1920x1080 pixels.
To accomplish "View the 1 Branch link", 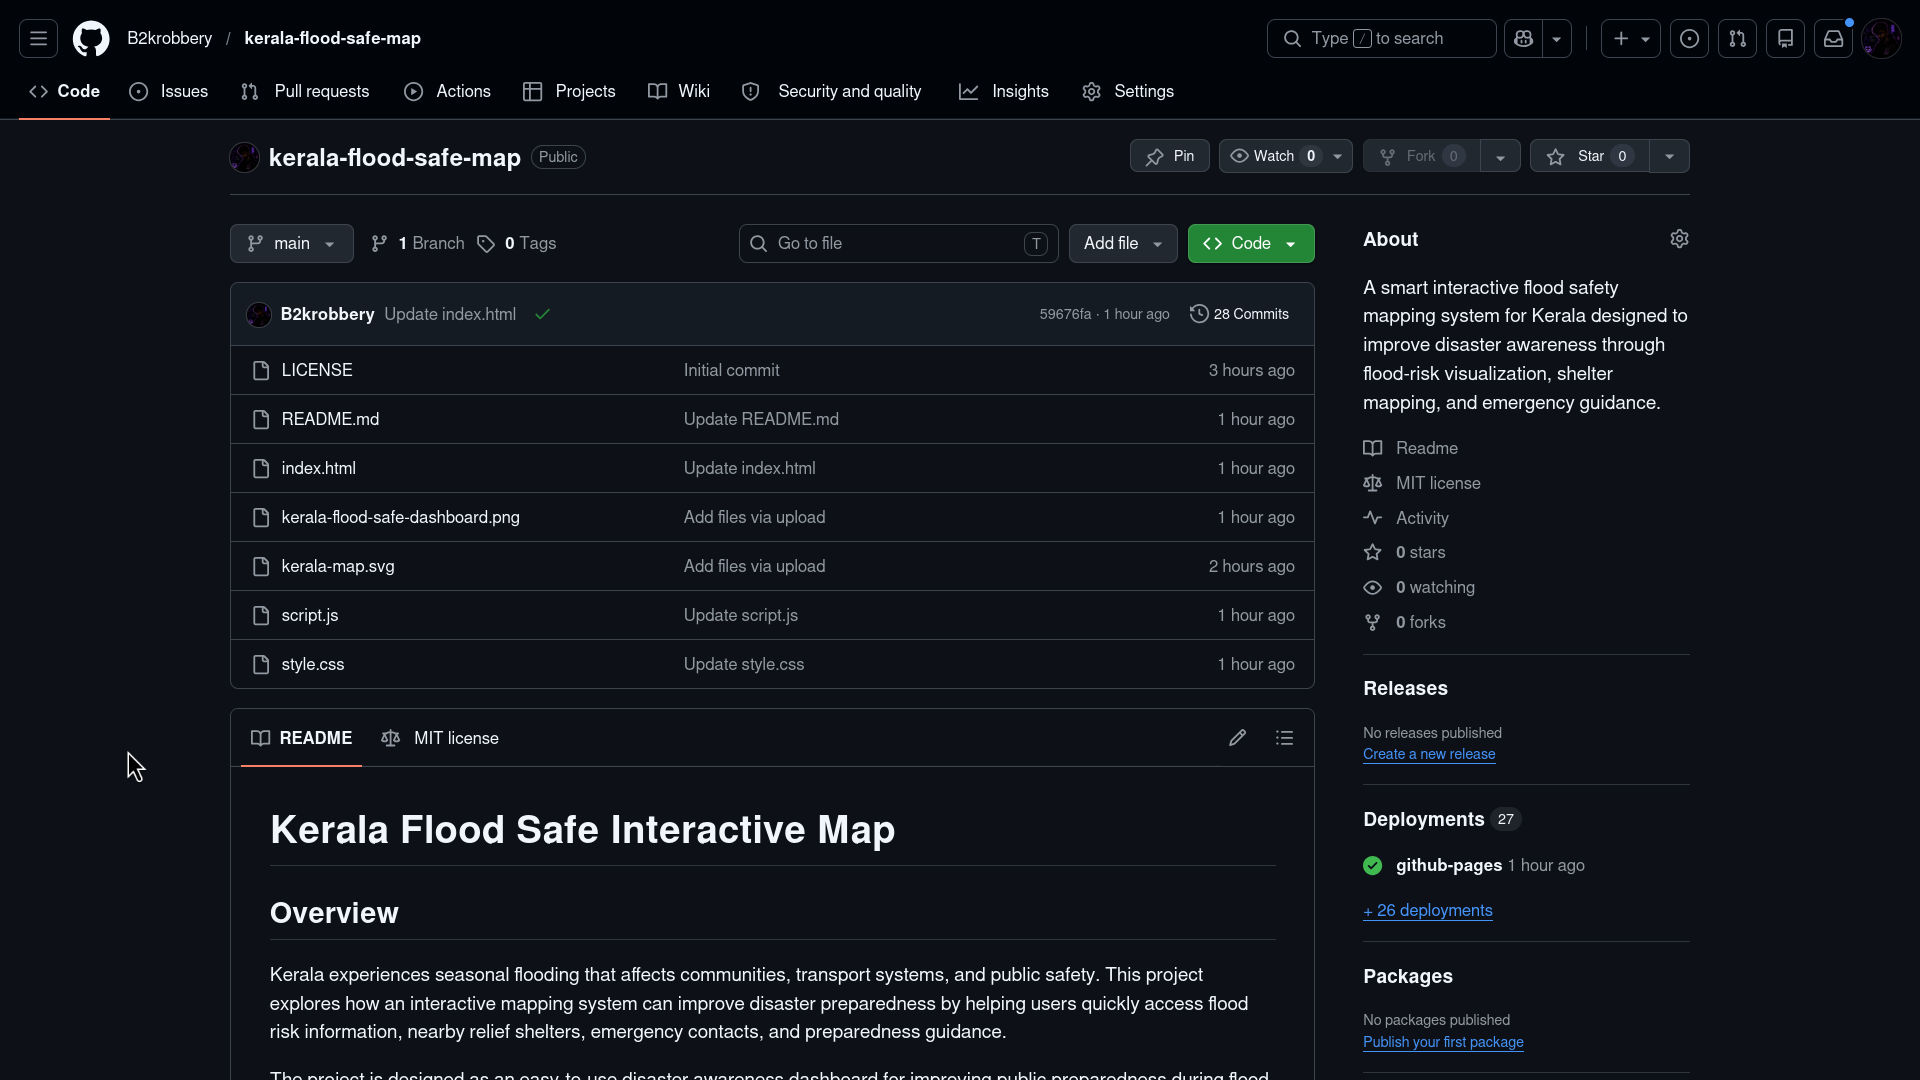I will point(418,243).
